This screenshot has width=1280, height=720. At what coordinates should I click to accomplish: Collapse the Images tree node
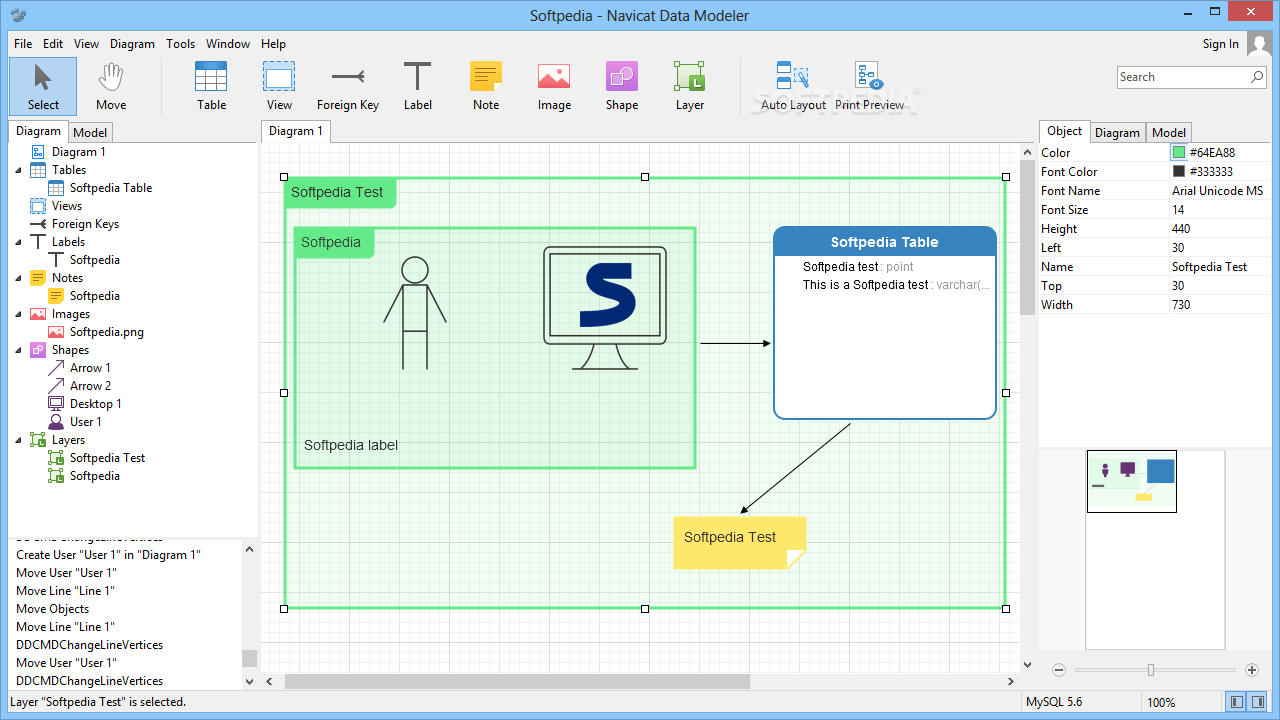pos(18,314)
